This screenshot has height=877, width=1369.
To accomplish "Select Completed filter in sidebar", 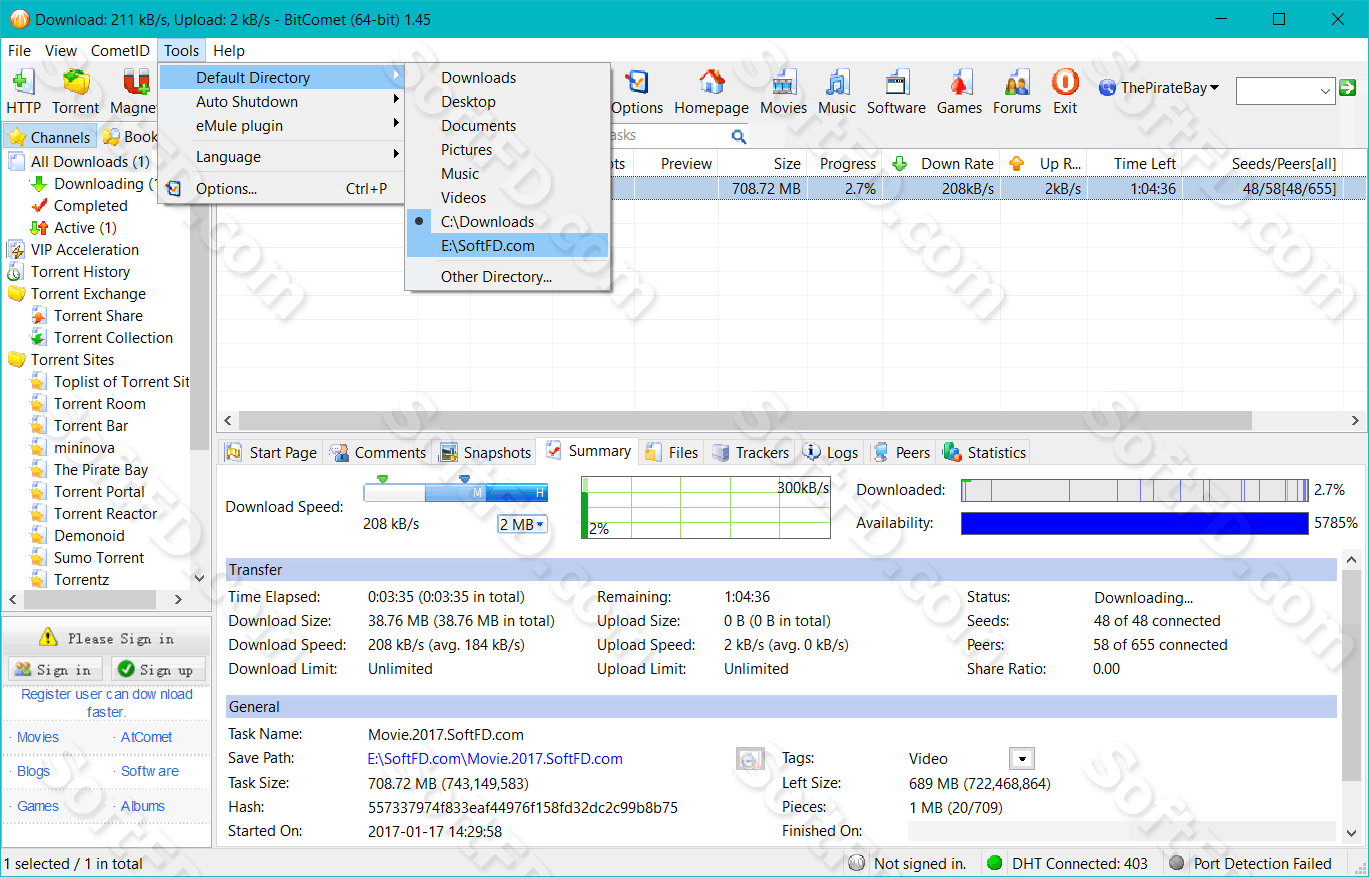I will pos(91,206).
